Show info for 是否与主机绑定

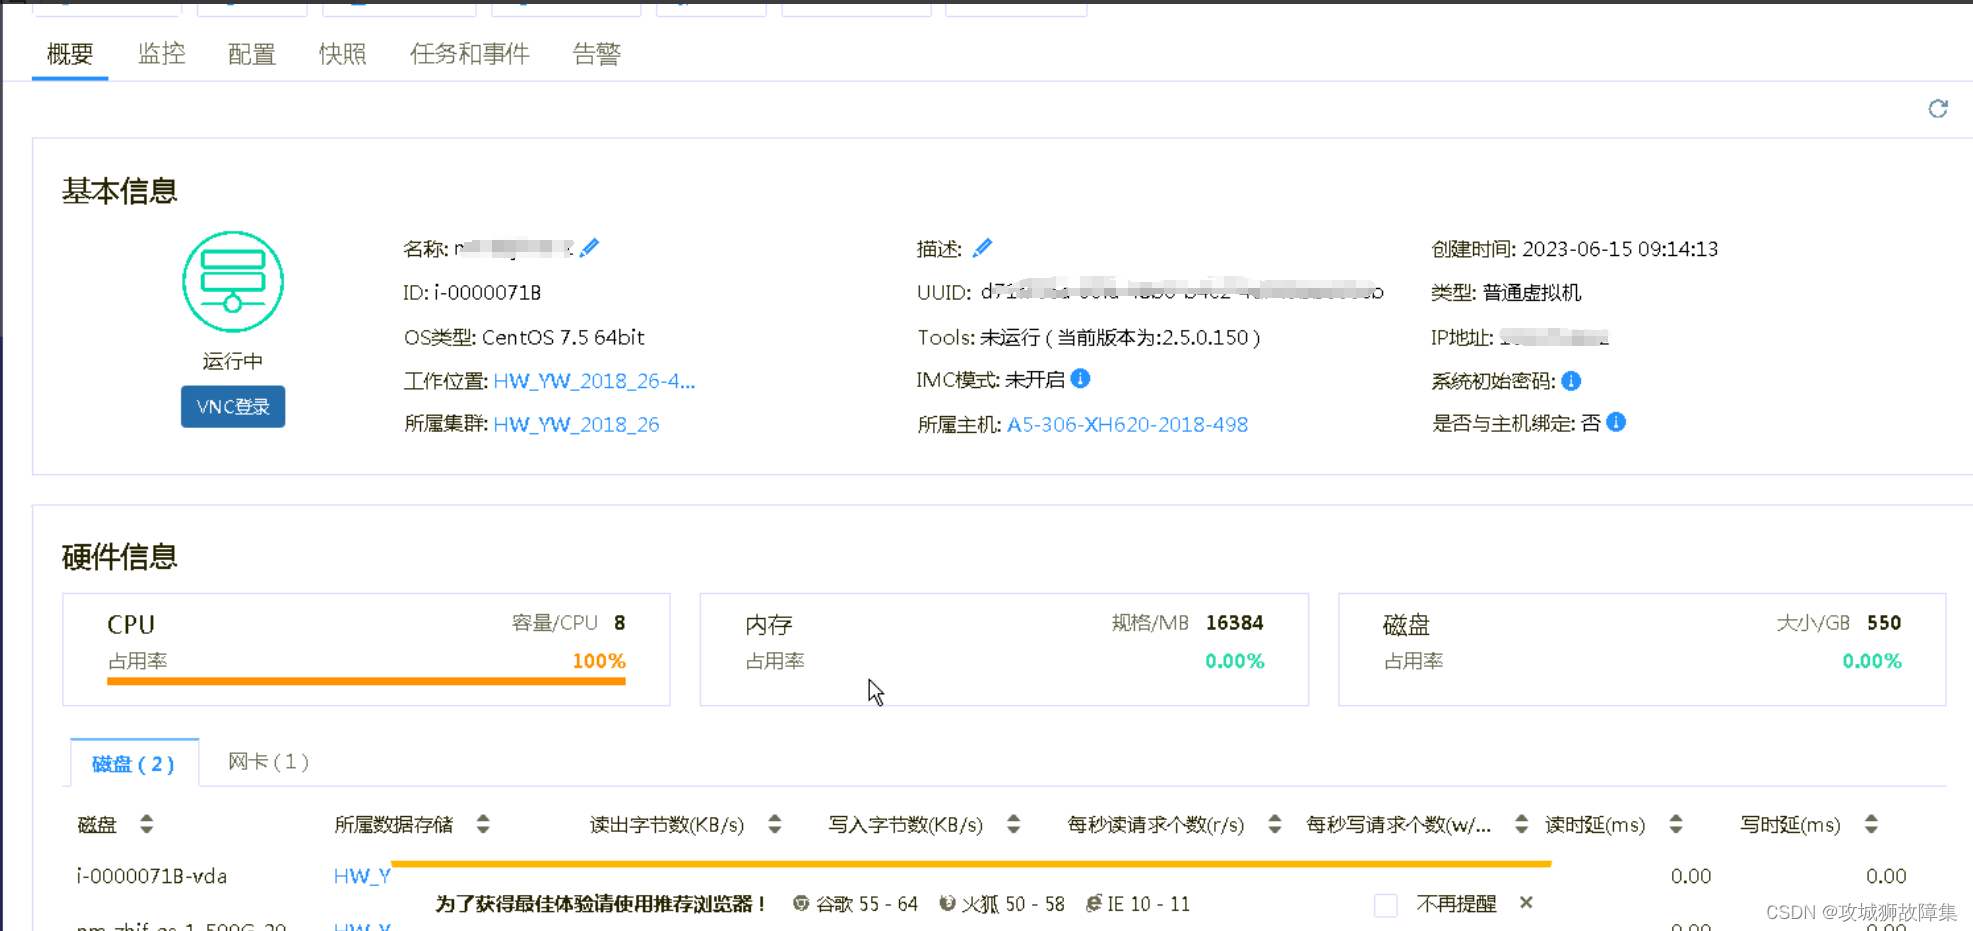(x=1616, y=422)
